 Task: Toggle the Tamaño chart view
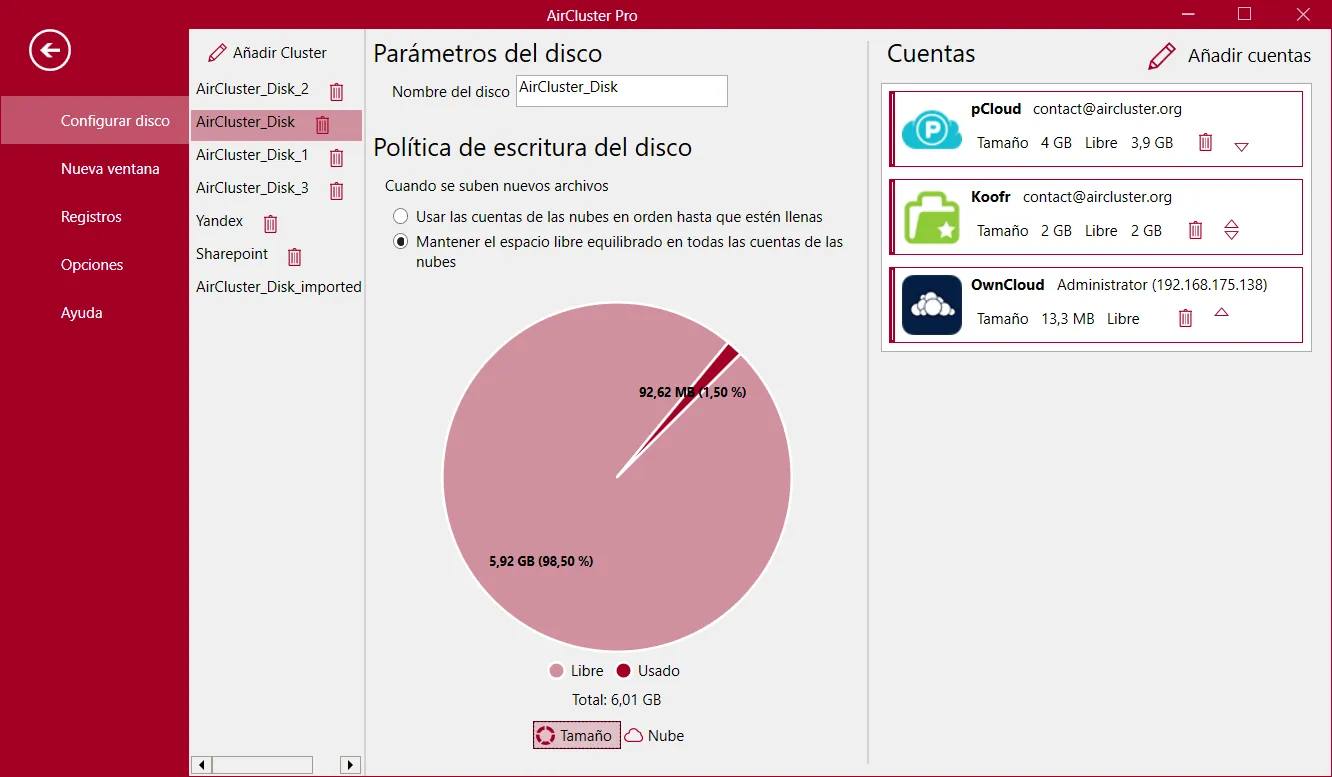coord(577,735)
